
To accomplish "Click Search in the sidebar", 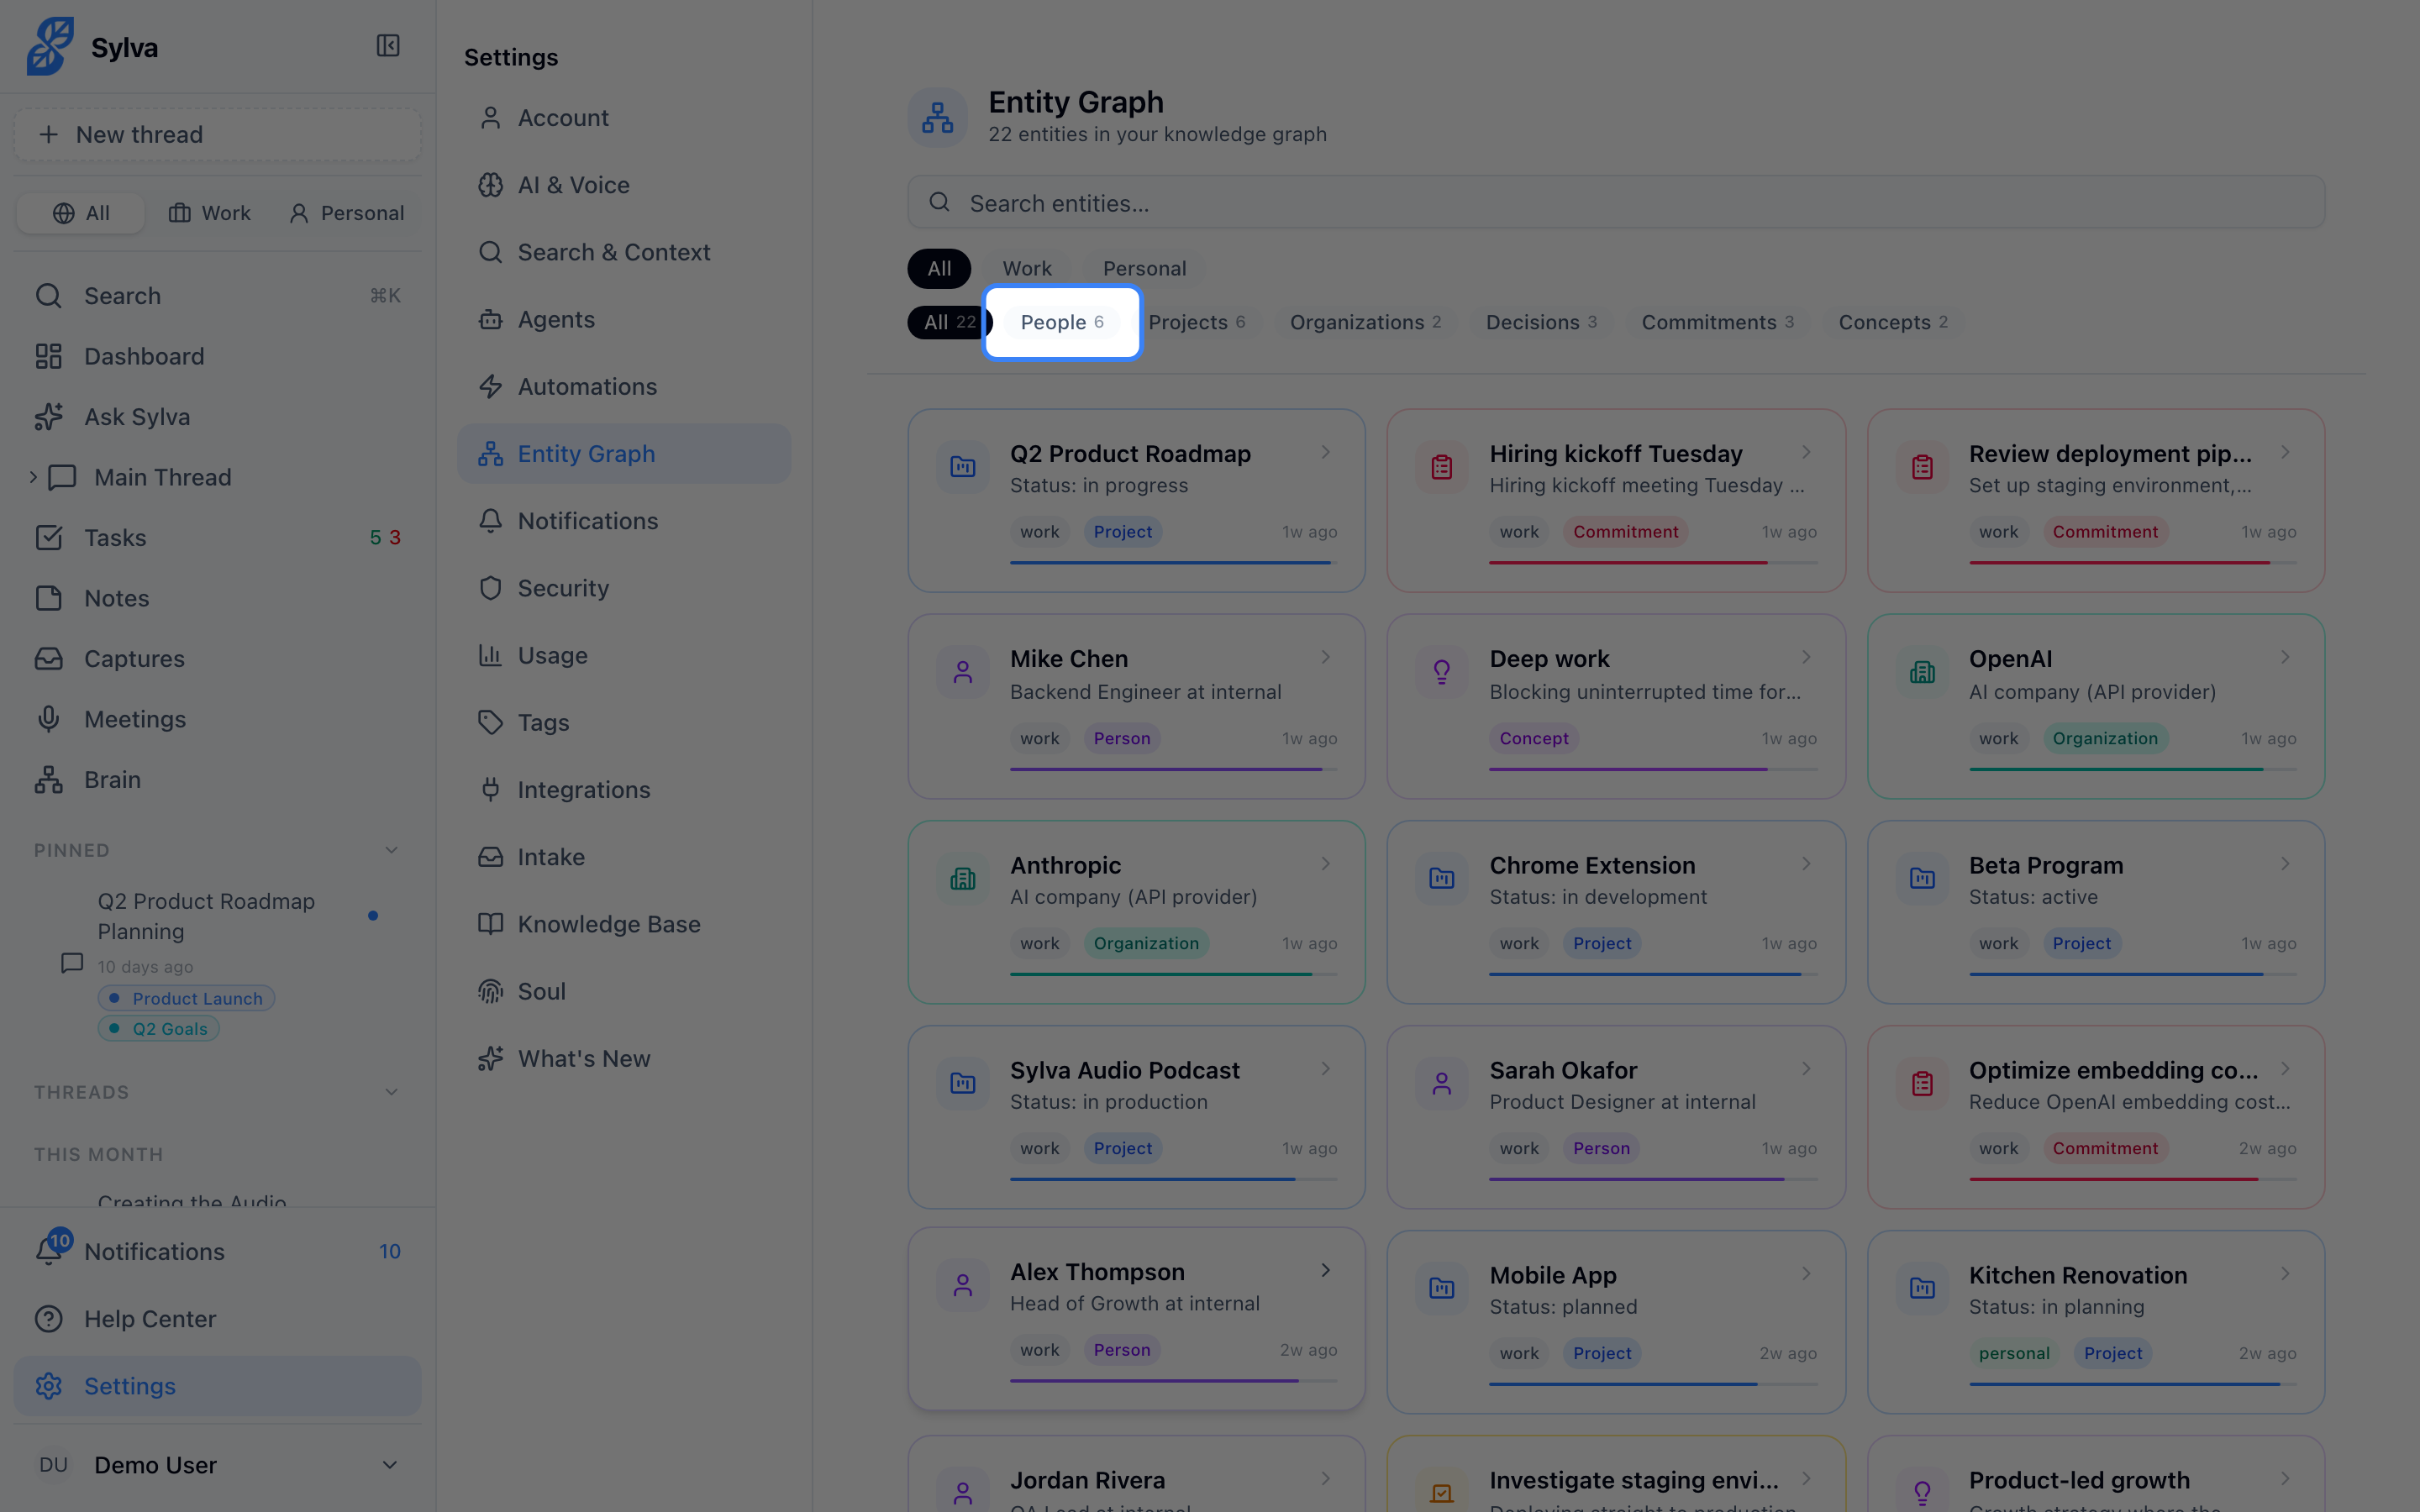I will [217, 296].
